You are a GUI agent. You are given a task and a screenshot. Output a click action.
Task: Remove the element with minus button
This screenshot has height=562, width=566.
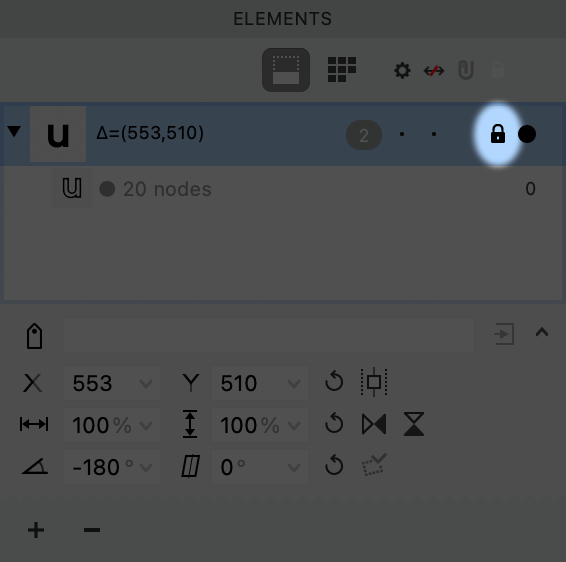92,530
